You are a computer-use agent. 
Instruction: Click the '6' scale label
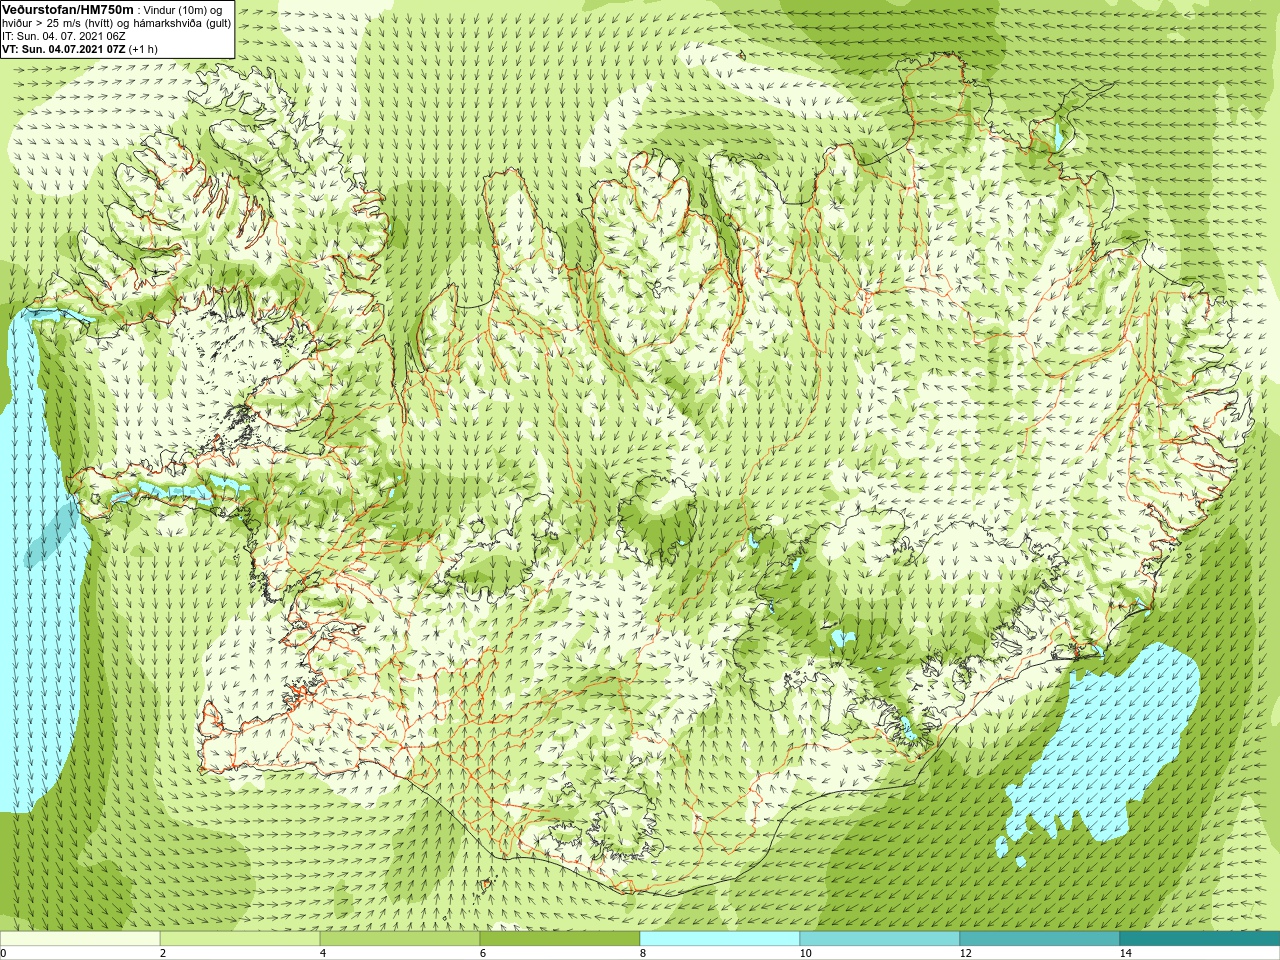coord(482,953)
